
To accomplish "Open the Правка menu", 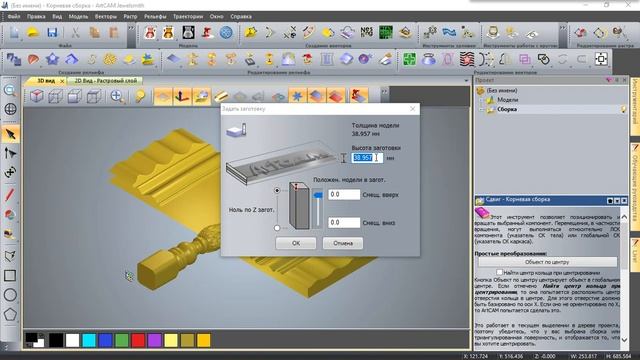I will [x=36, y=17].
